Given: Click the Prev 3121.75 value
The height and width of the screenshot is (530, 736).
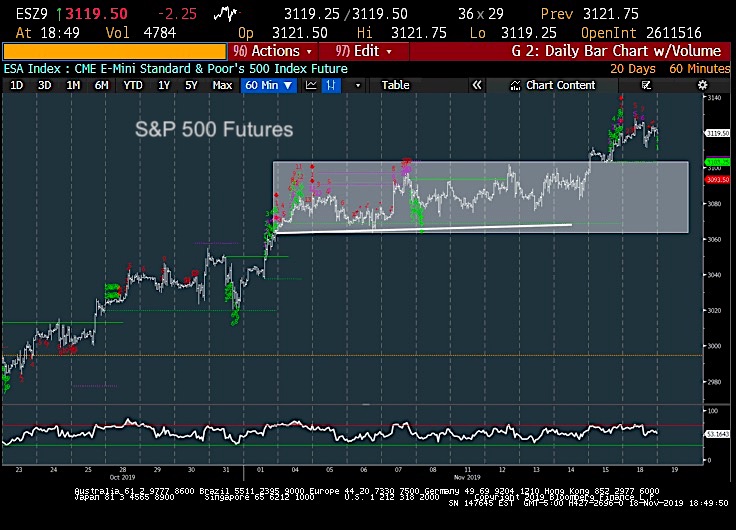Looking at the screenshot, I should 590,14.
